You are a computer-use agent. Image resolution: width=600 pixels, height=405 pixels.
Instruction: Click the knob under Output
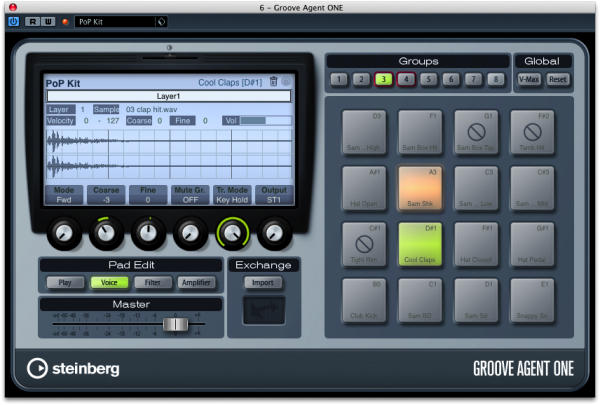coord(274,233)
